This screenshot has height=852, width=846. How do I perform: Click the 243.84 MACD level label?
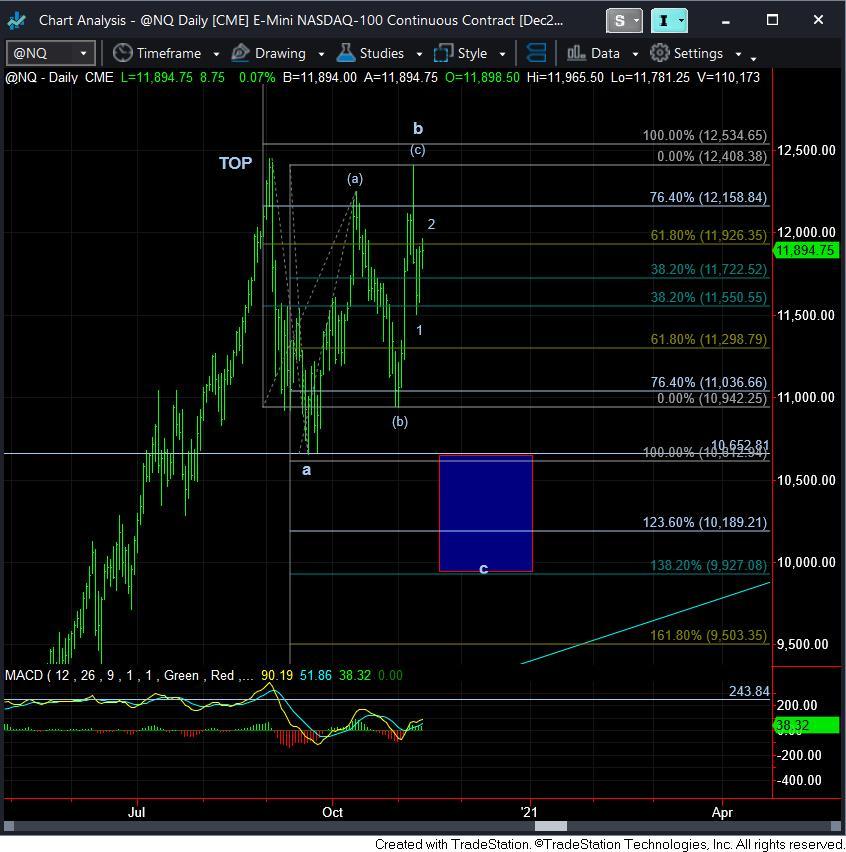click(749, 691)
